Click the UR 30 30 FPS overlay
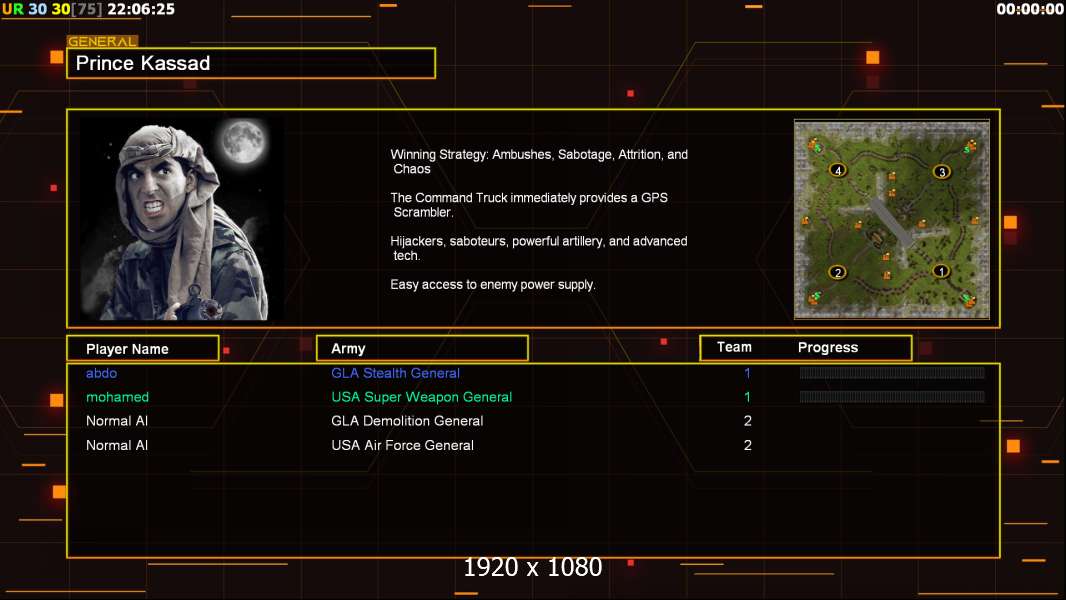Image resolution: width=1066 pixels, height=600 pixels. [52, 10]
